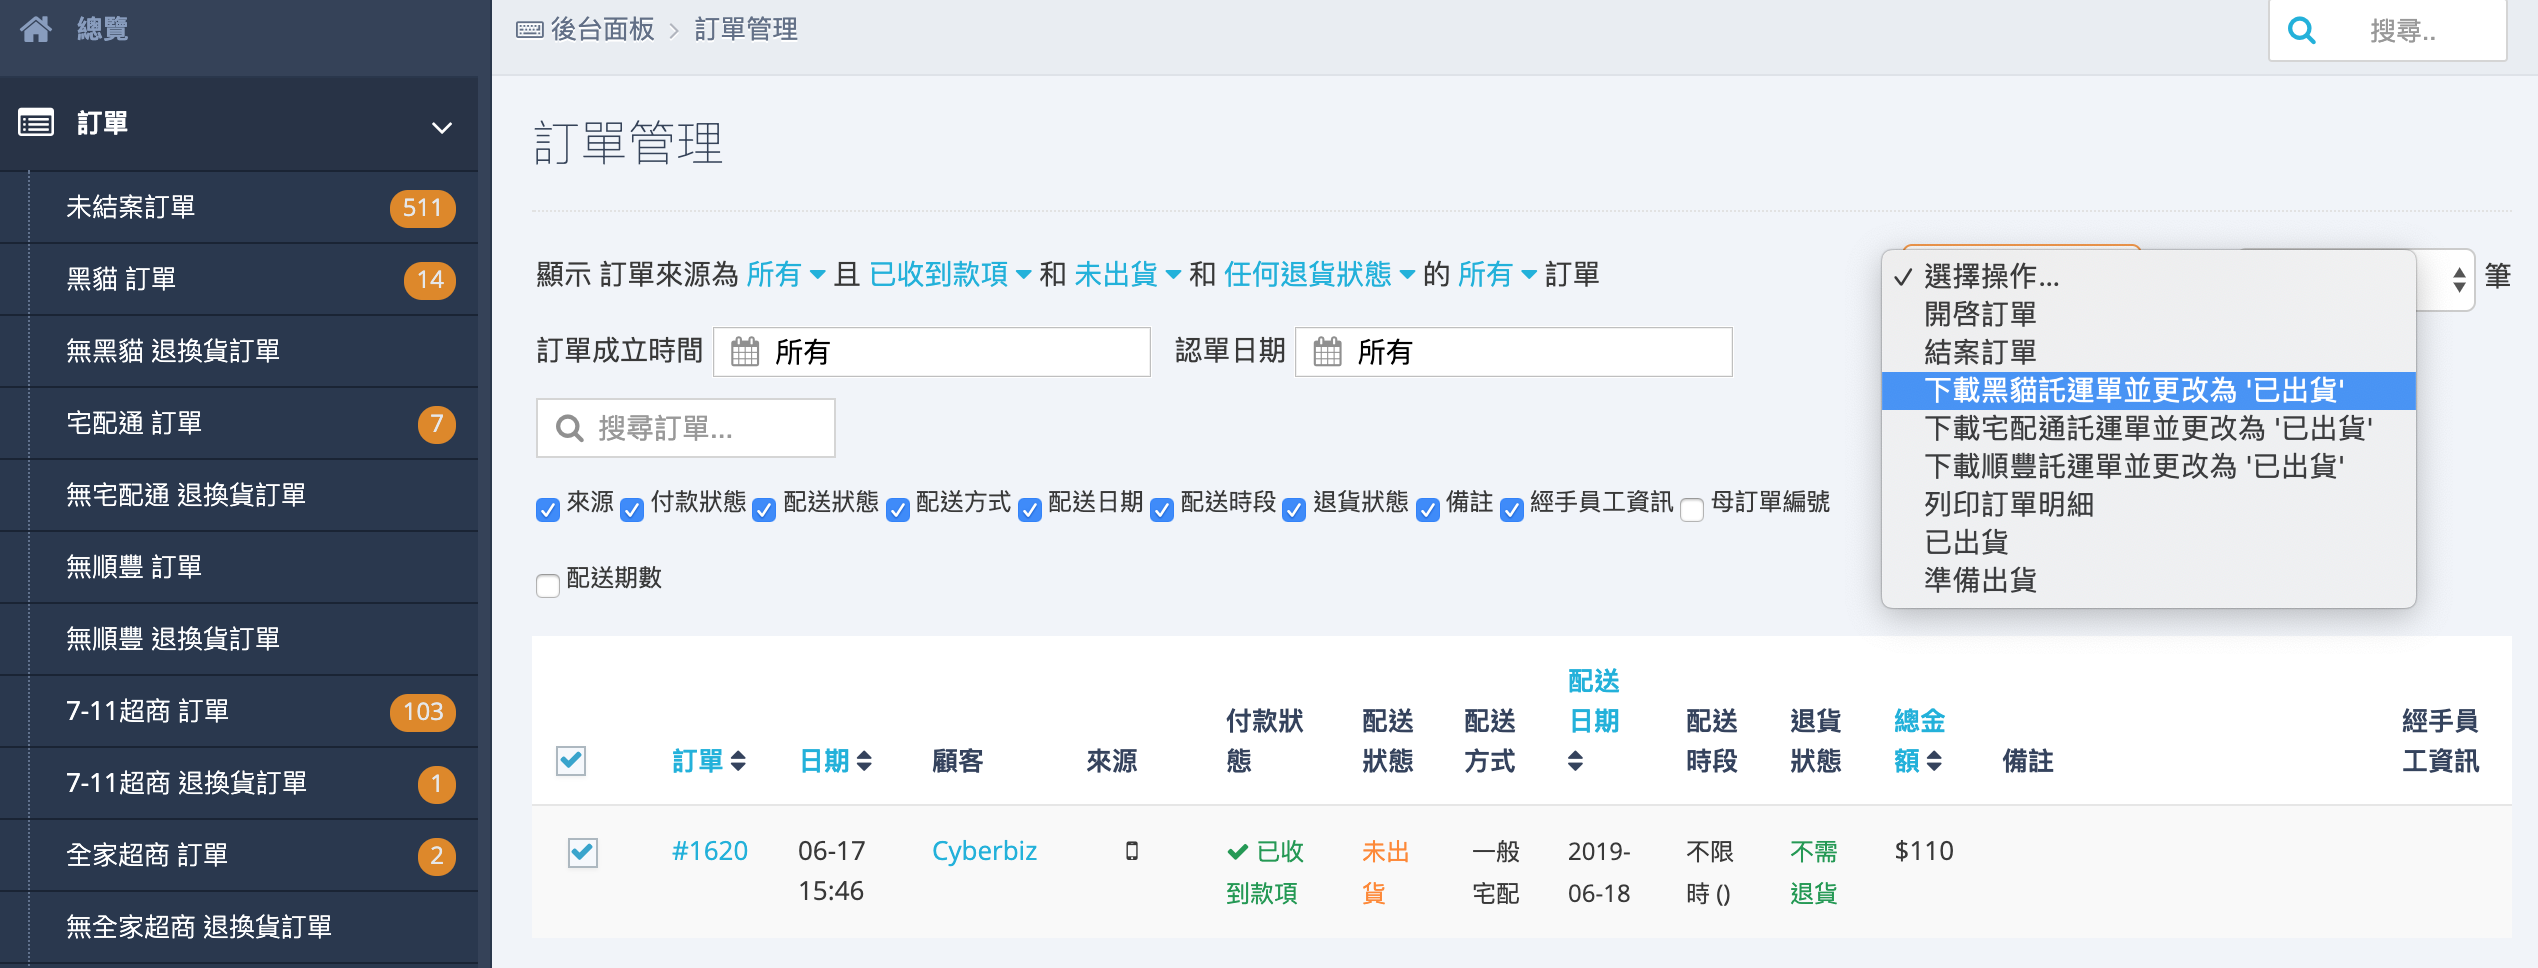Uncheck the 配送時段 column checkbox

(x=1162, y=510)
